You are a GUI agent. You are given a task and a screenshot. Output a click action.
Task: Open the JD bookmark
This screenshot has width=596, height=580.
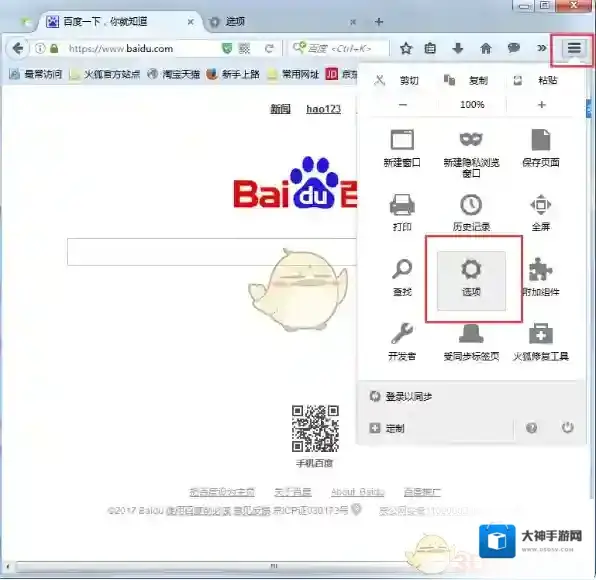pos(341,74)
